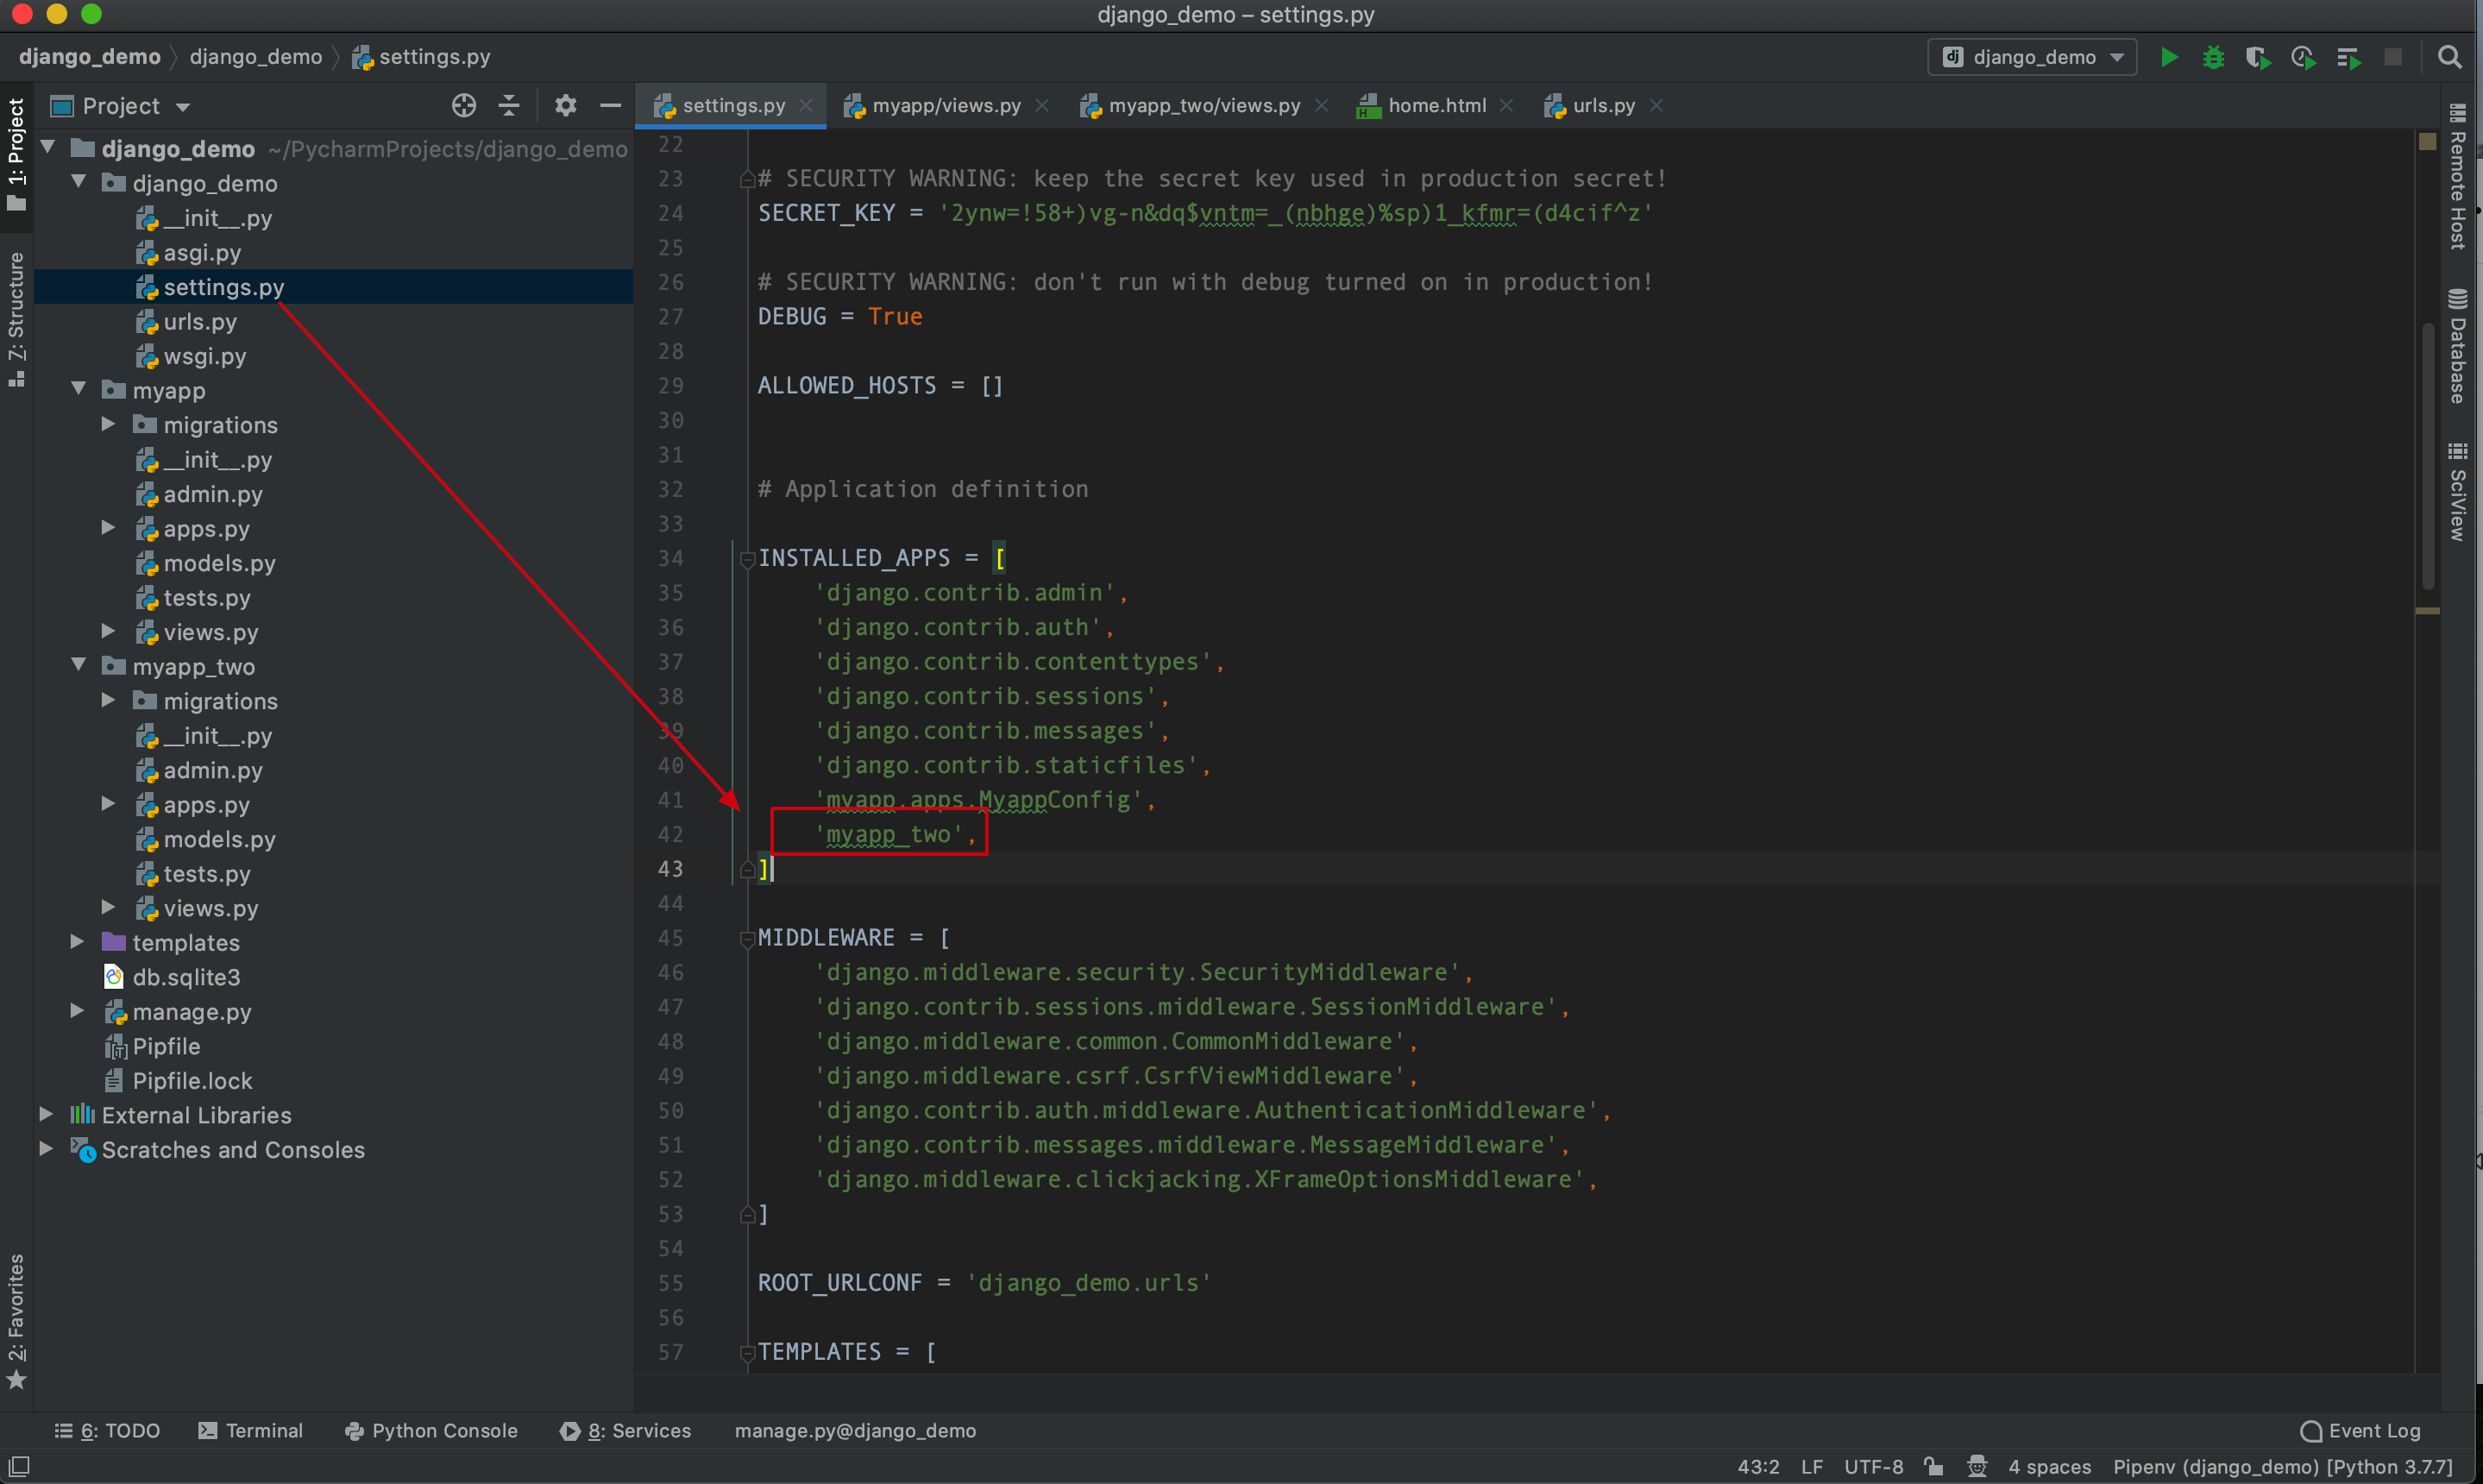Fold the MIDDLEWARE list in gutter
2483x1484 pixels.
click(746, 938)
